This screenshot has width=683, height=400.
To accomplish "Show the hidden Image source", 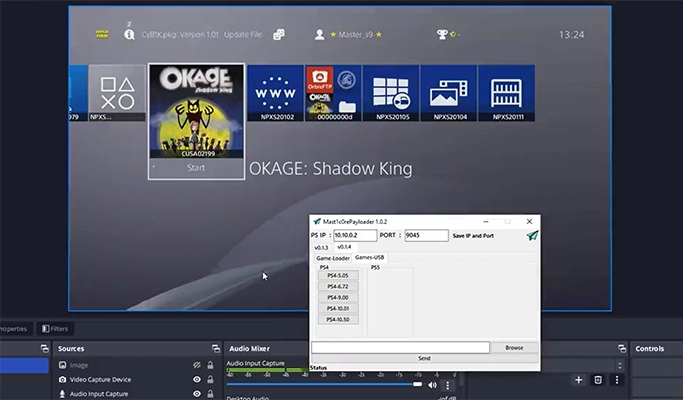I will click(197, 365).
